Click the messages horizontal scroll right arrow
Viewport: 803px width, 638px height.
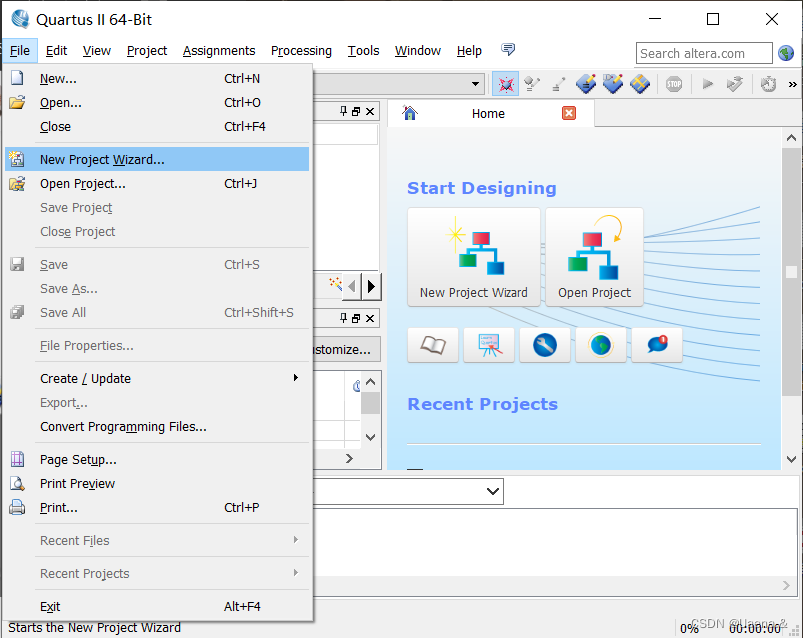[787, 585]
